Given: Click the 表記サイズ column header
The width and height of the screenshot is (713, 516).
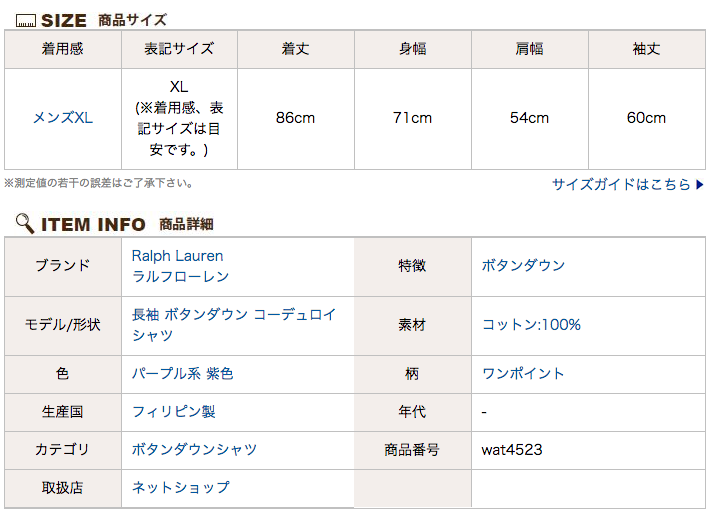Looking at the screenshot, I should [179, 49].
